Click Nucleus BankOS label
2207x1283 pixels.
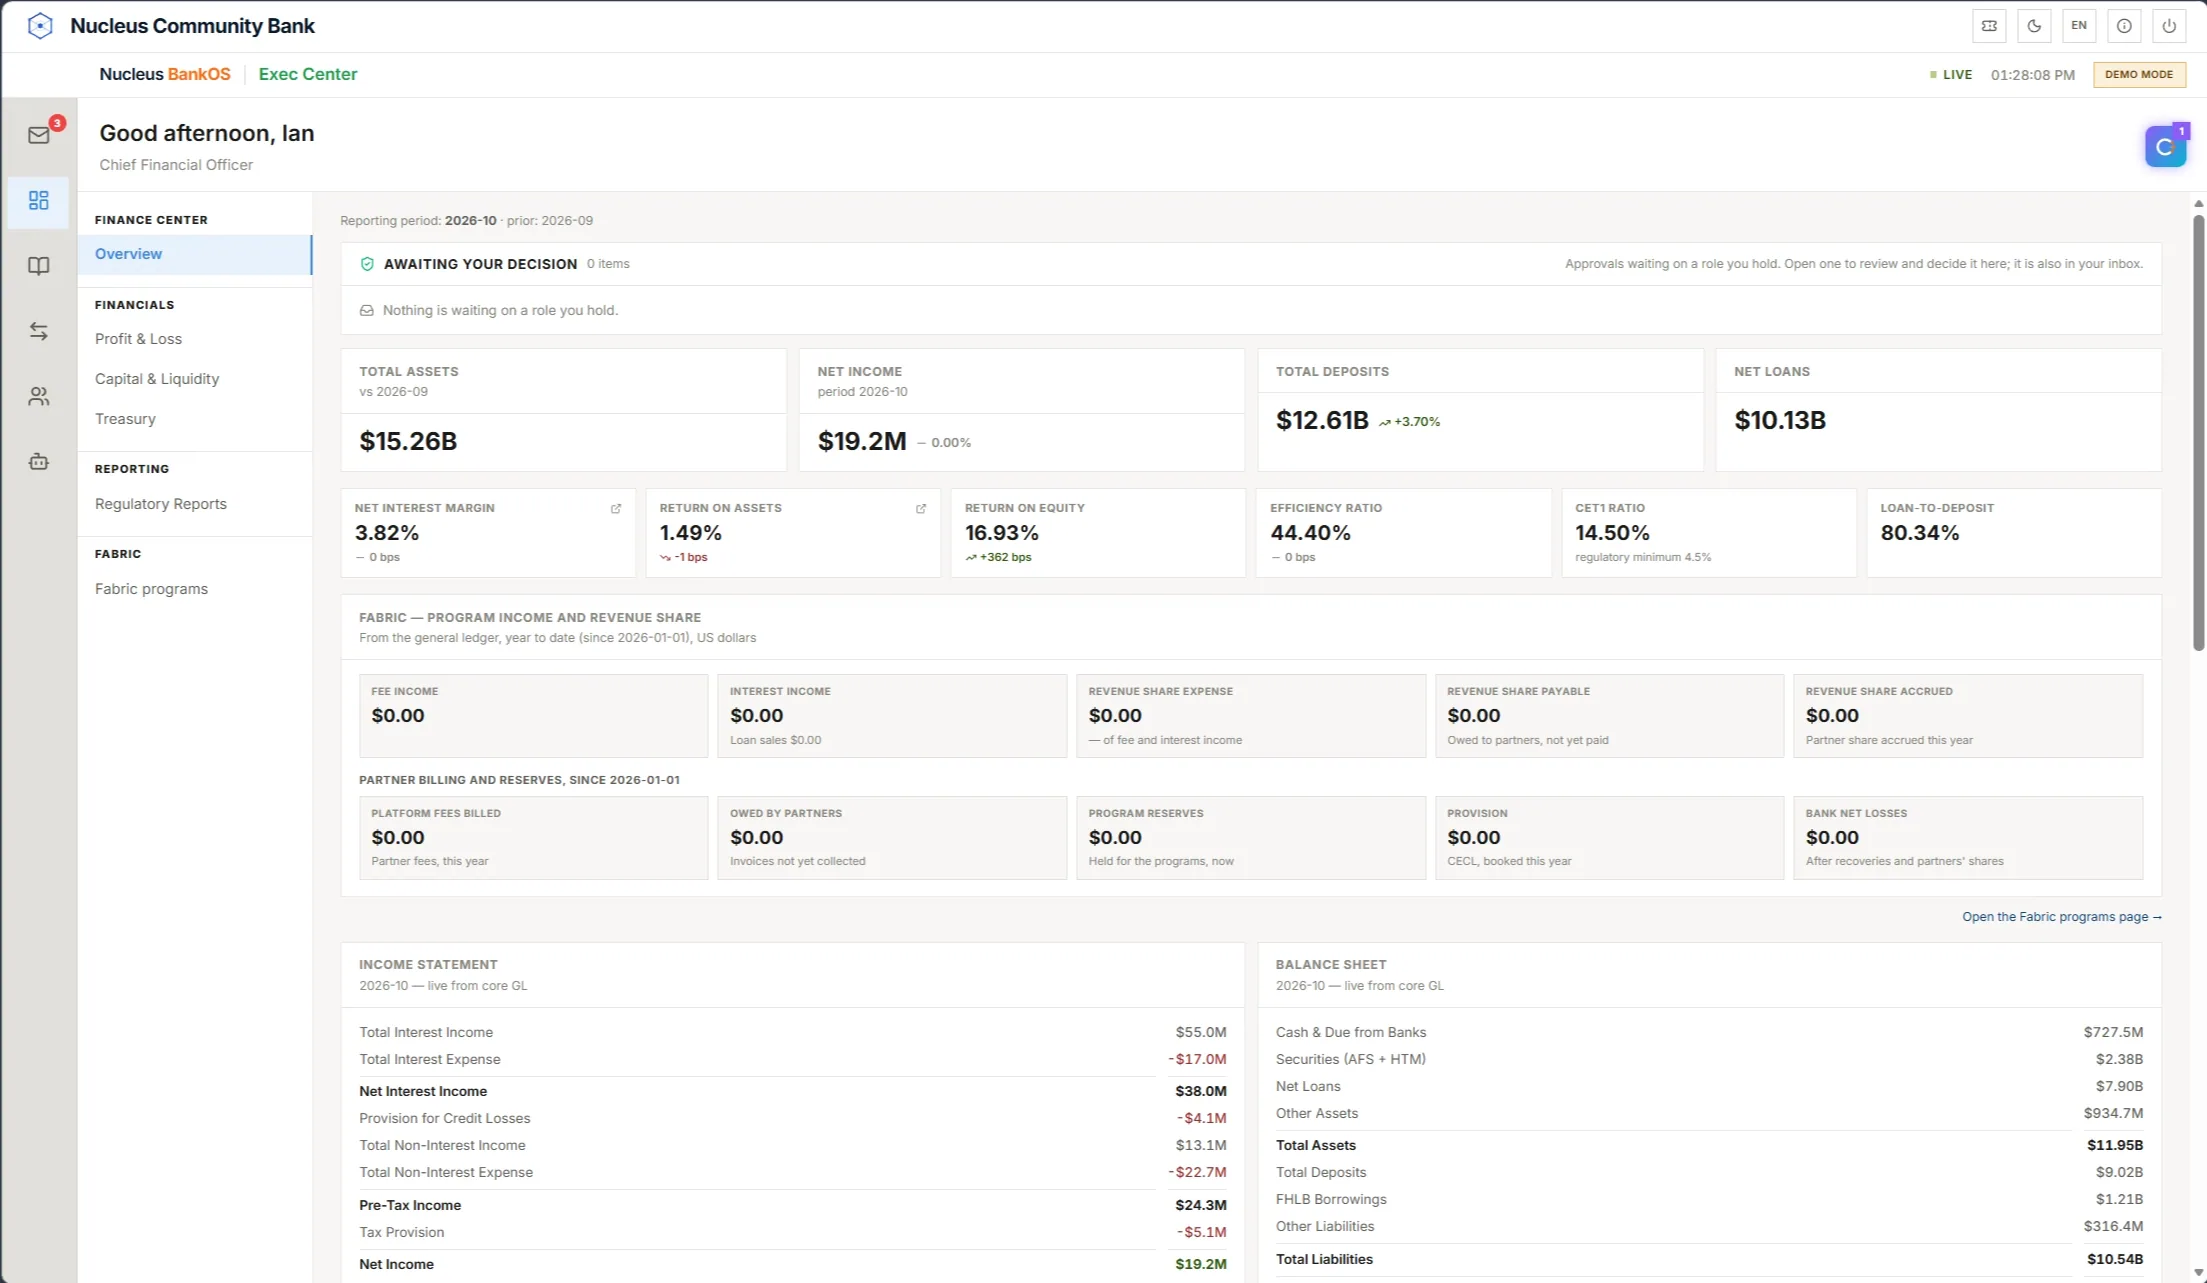click(165, 74)
